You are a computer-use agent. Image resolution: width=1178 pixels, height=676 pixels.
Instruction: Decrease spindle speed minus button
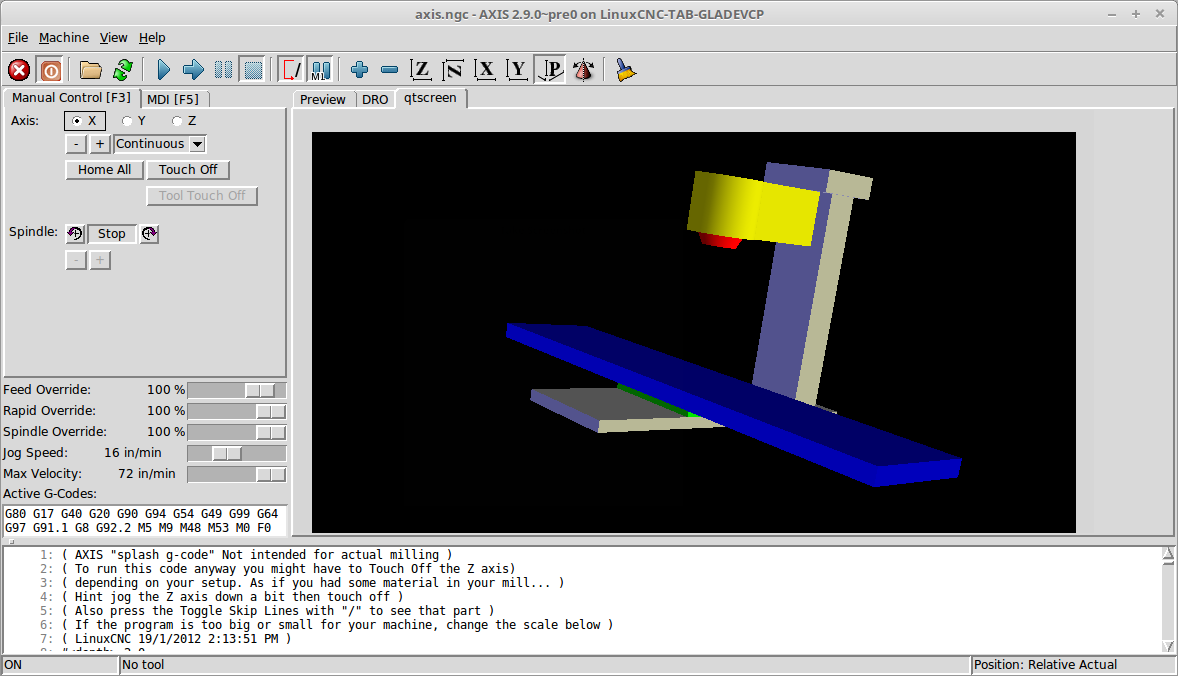76,260
